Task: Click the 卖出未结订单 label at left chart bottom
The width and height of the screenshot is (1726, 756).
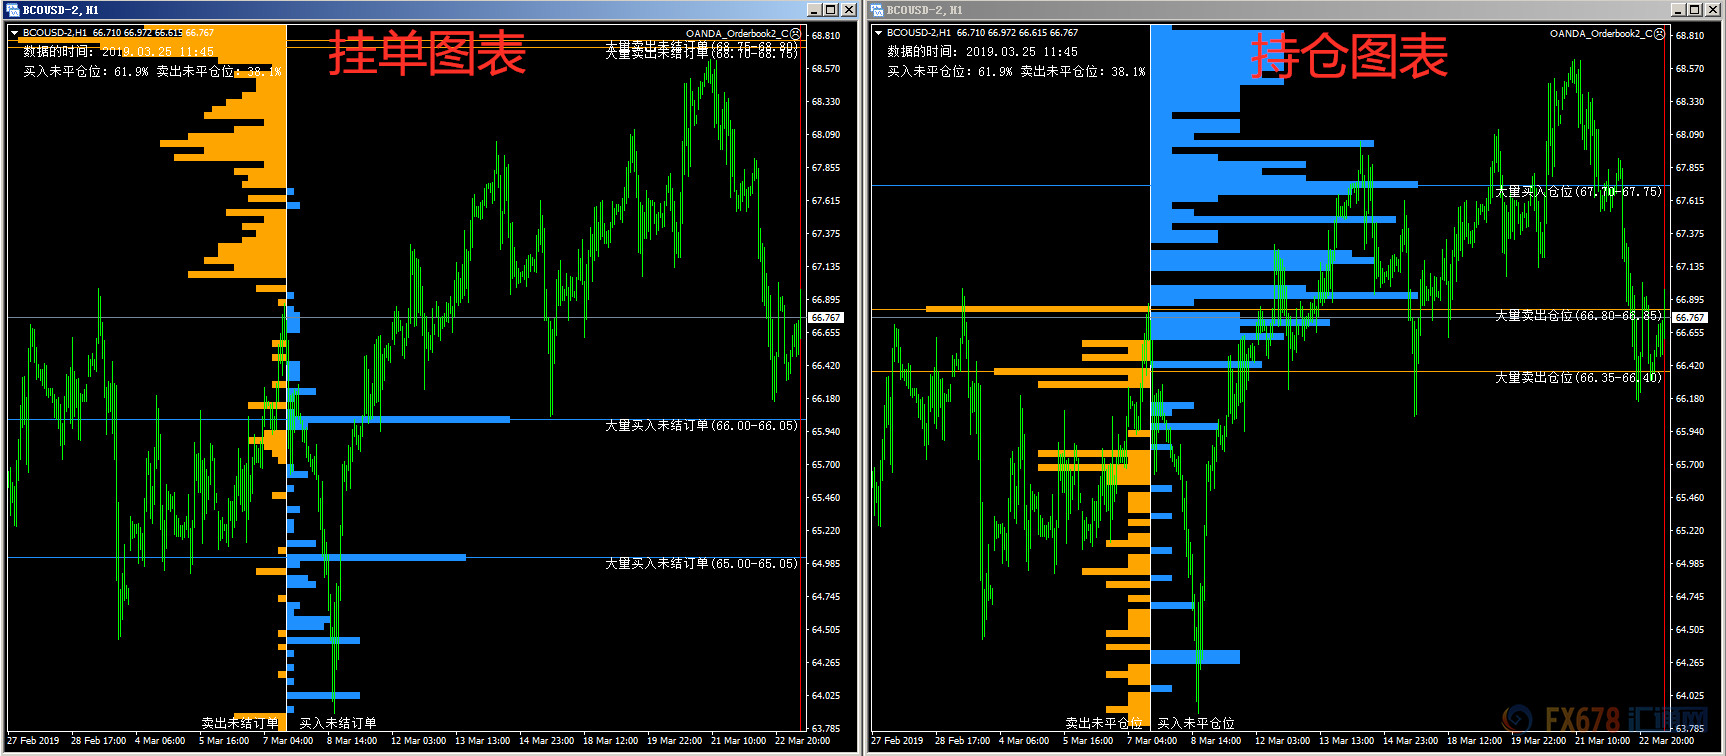Action: point(240,723)
